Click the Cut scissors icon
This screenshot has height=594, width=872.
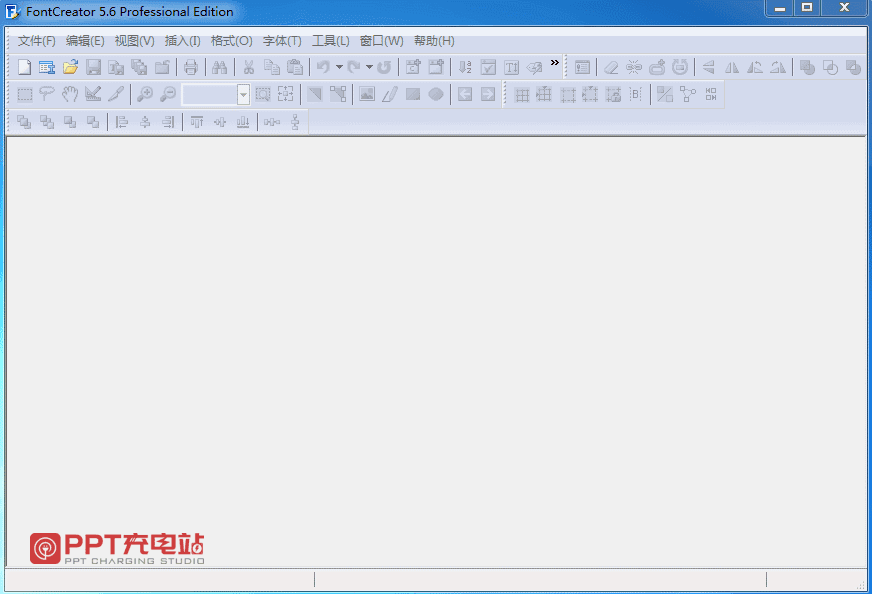tap(249, 67)
